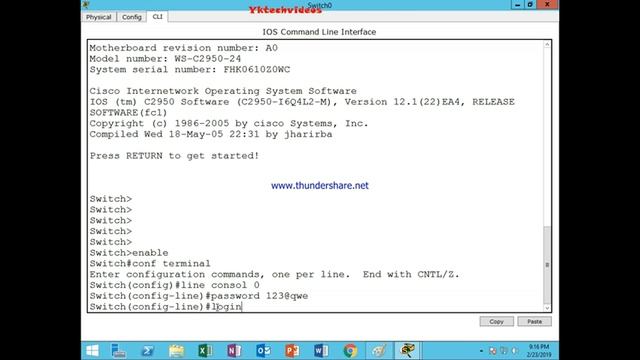
Task: Open File Explorer from taskbar
Action: click(x=176, y=351)
